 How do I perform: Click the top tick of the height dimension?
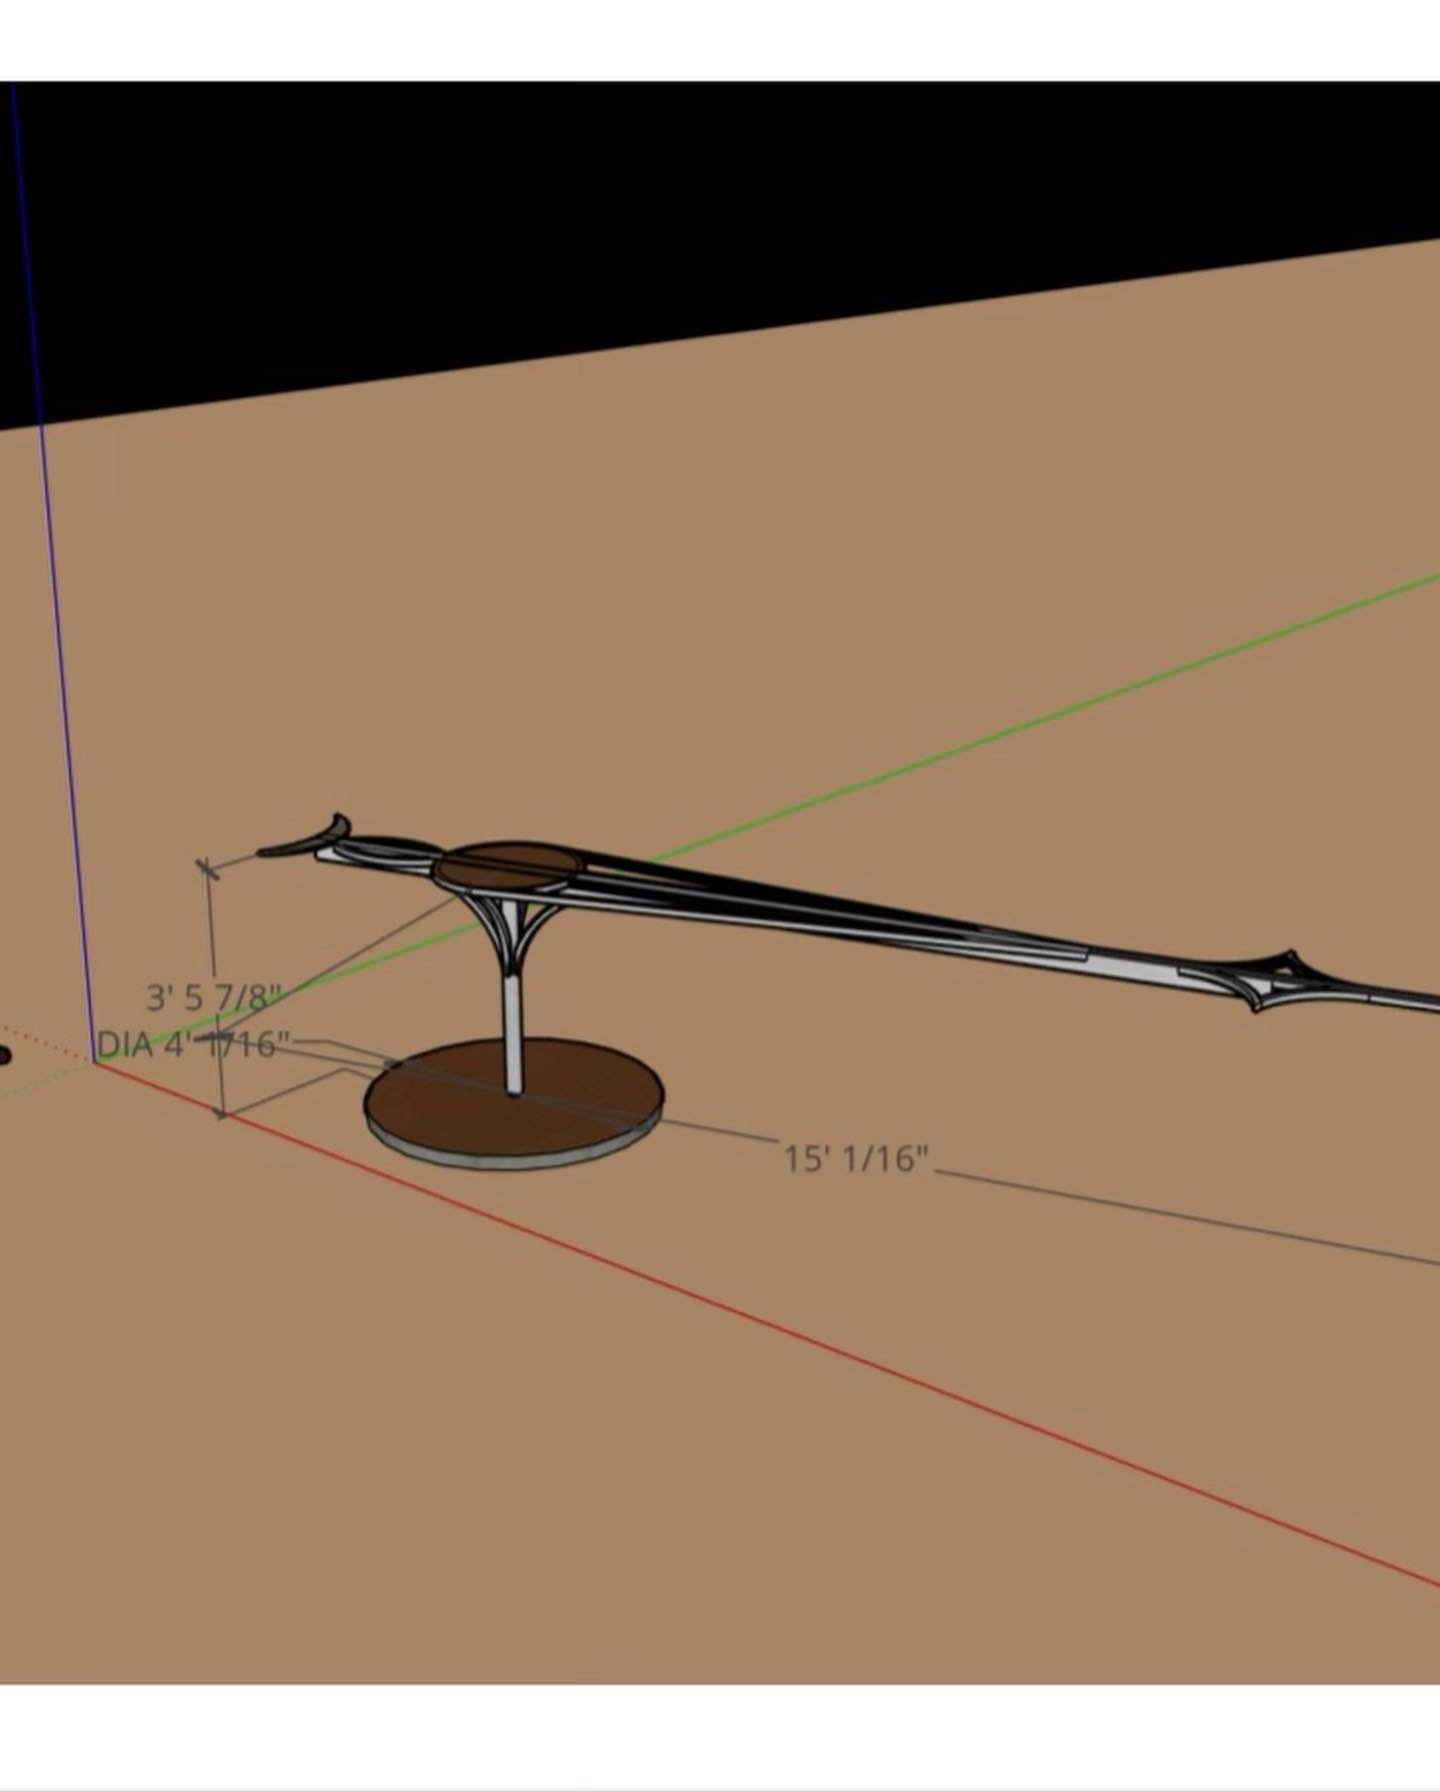click(x=207, y=868)
